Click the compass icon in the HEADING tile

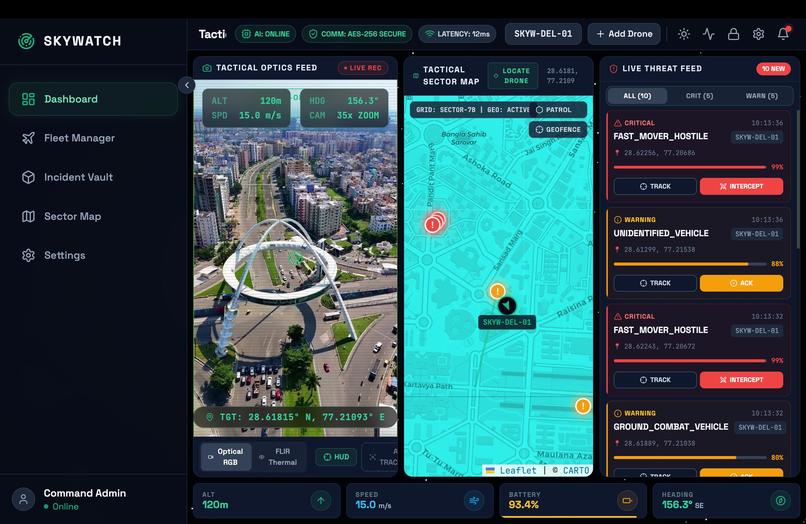click(780, 500)
